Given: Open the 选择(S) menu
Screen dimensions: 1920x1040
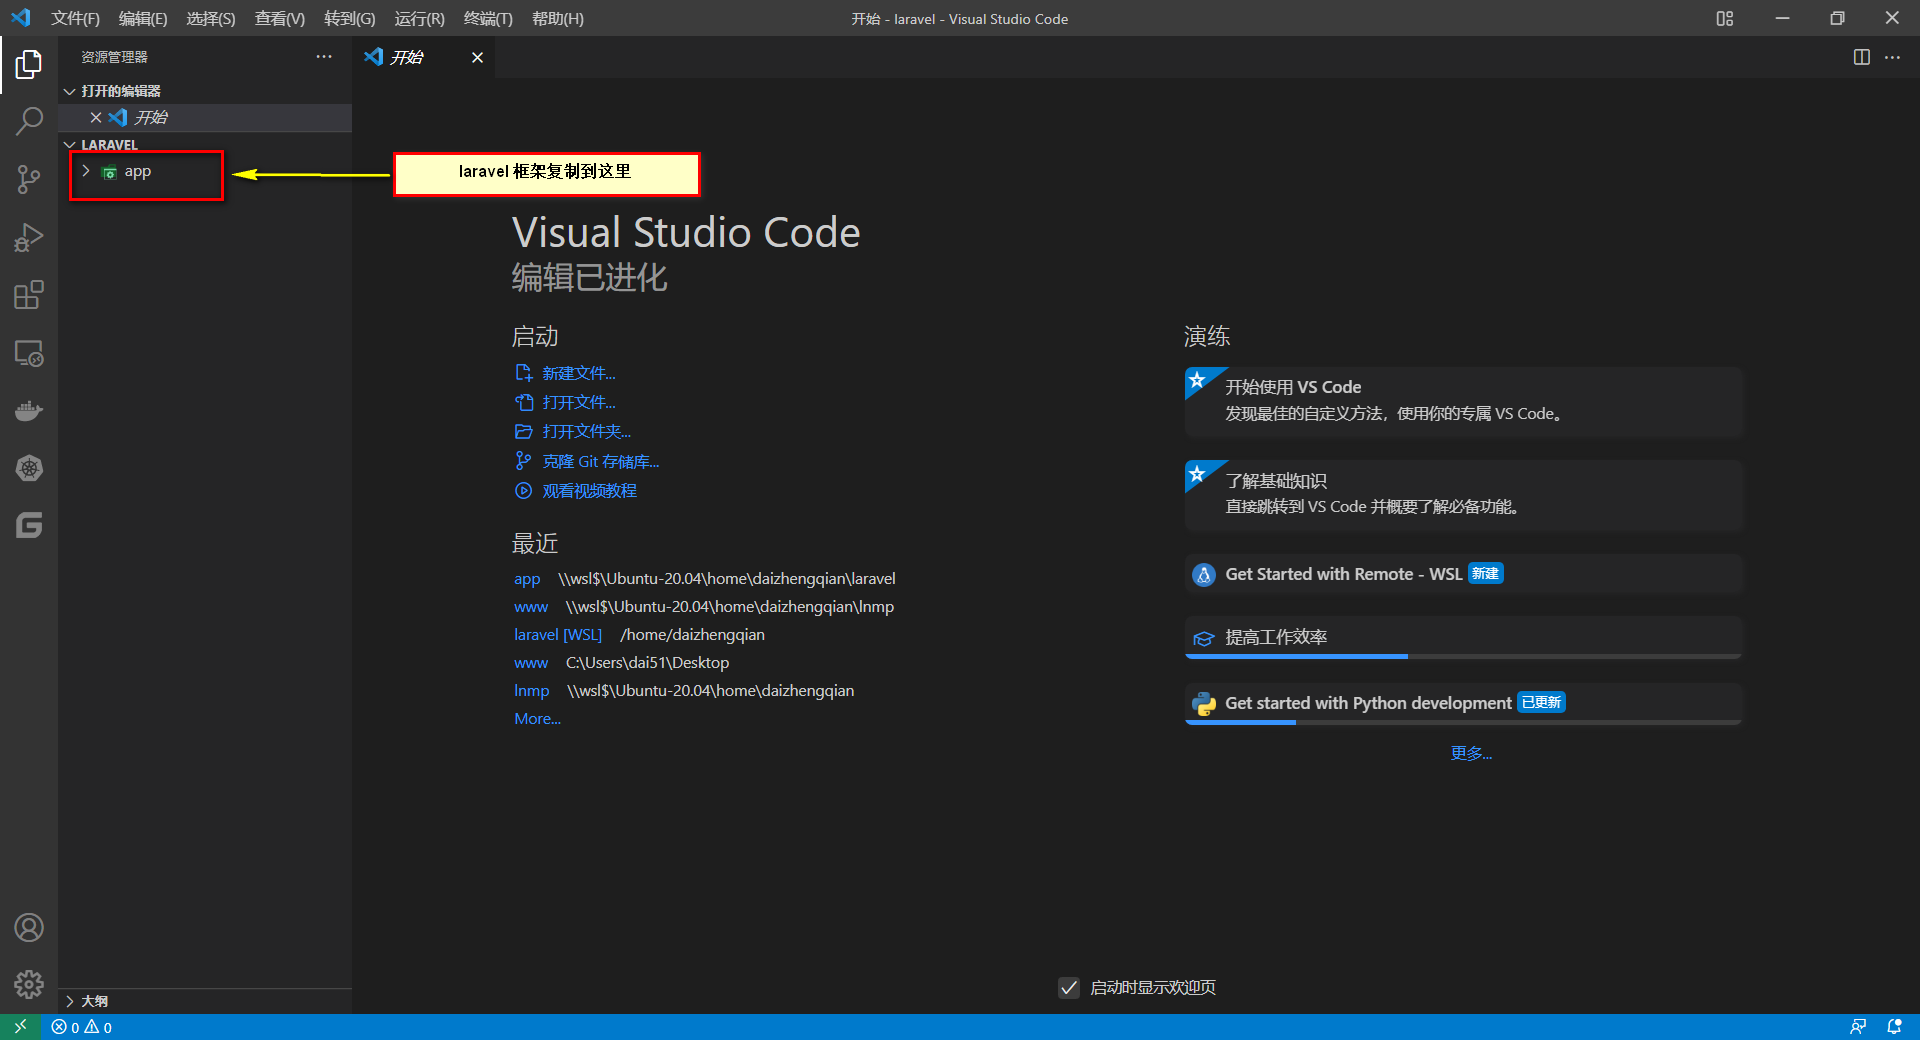Looking at the screenshot, I should click(x=211, y=19).
